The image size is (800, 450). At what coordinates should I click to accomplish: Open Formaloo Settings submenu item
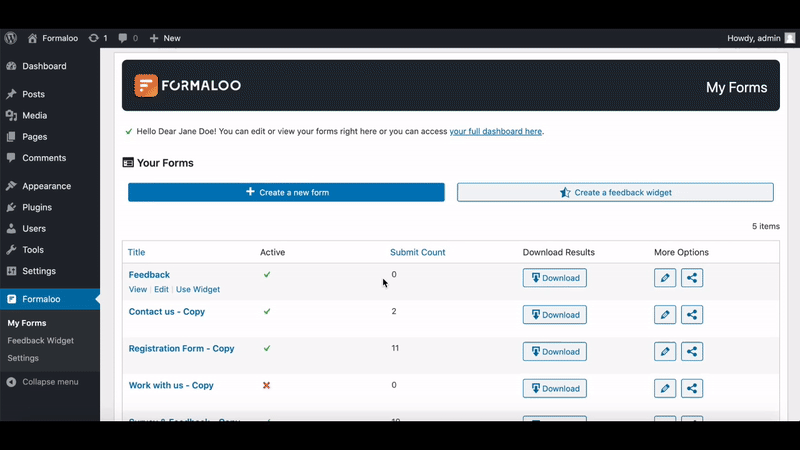[23, 358]
